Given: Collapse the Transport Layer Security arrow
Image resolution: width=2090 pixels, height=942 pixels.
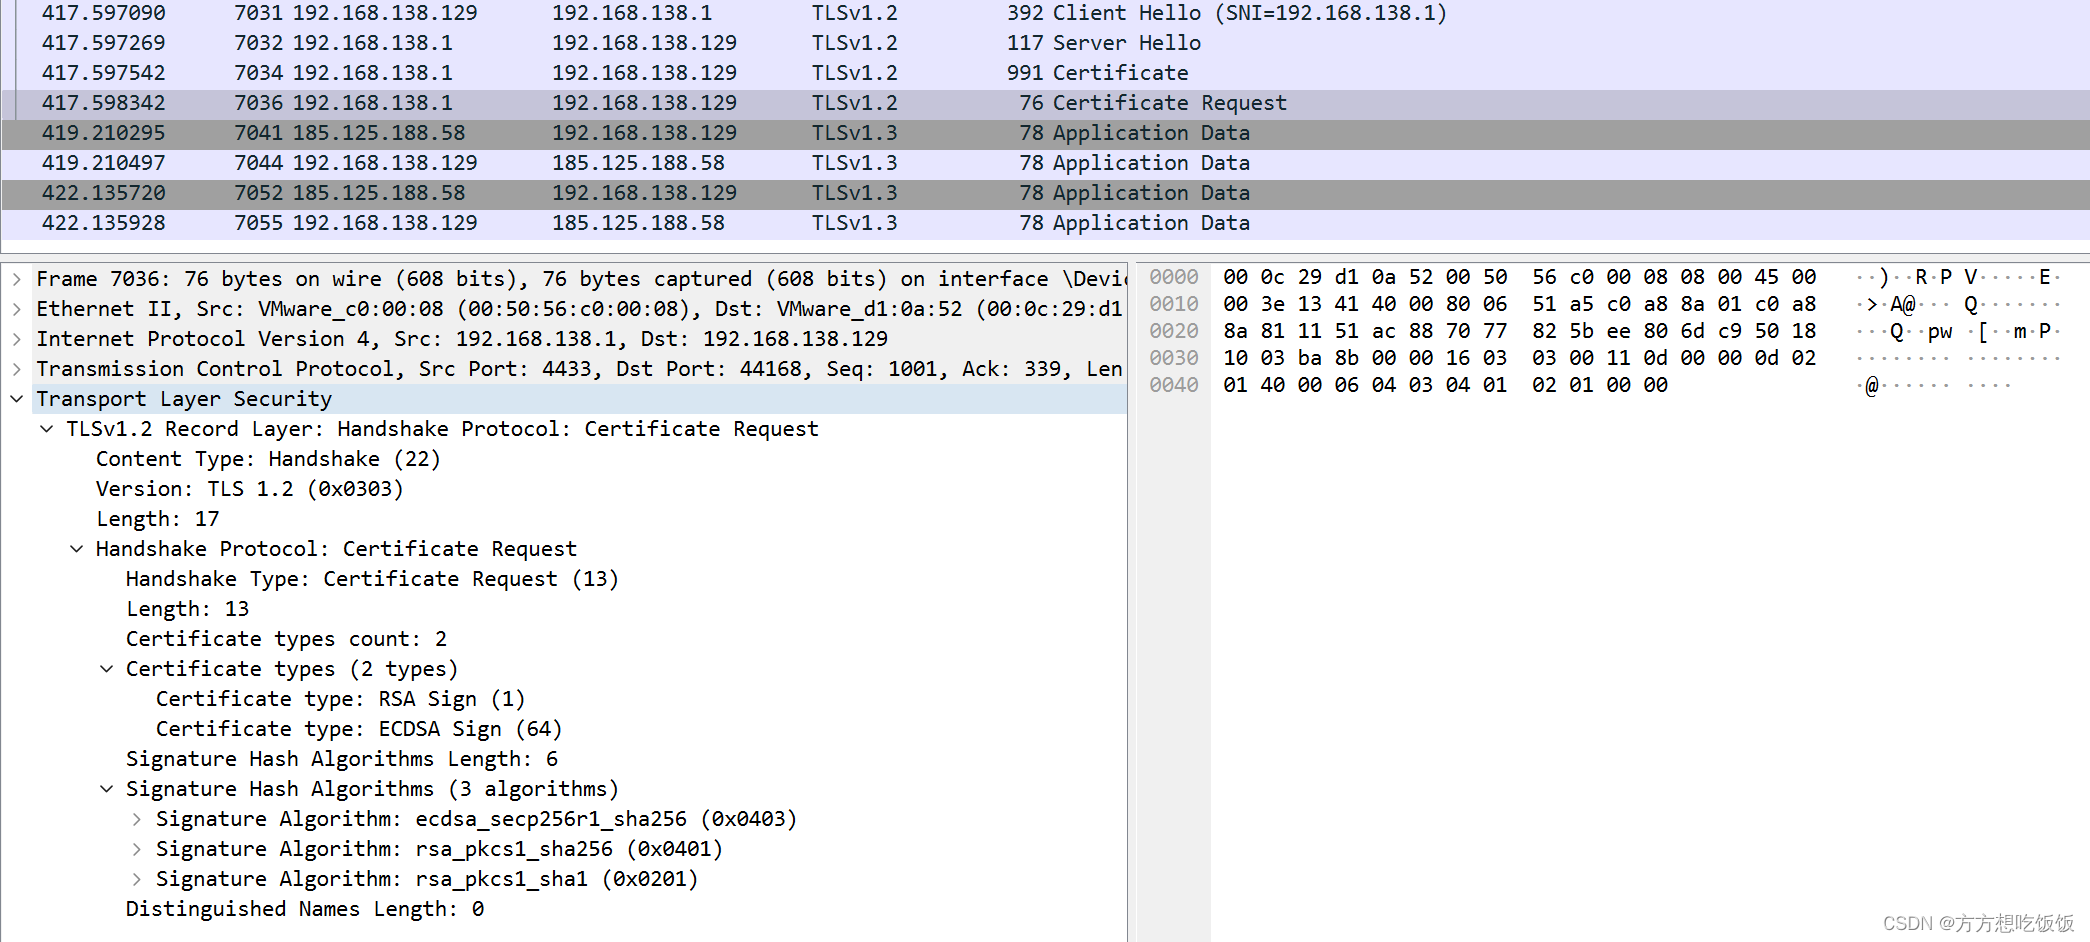Looking at the screenshot, I should coord(17,399).
